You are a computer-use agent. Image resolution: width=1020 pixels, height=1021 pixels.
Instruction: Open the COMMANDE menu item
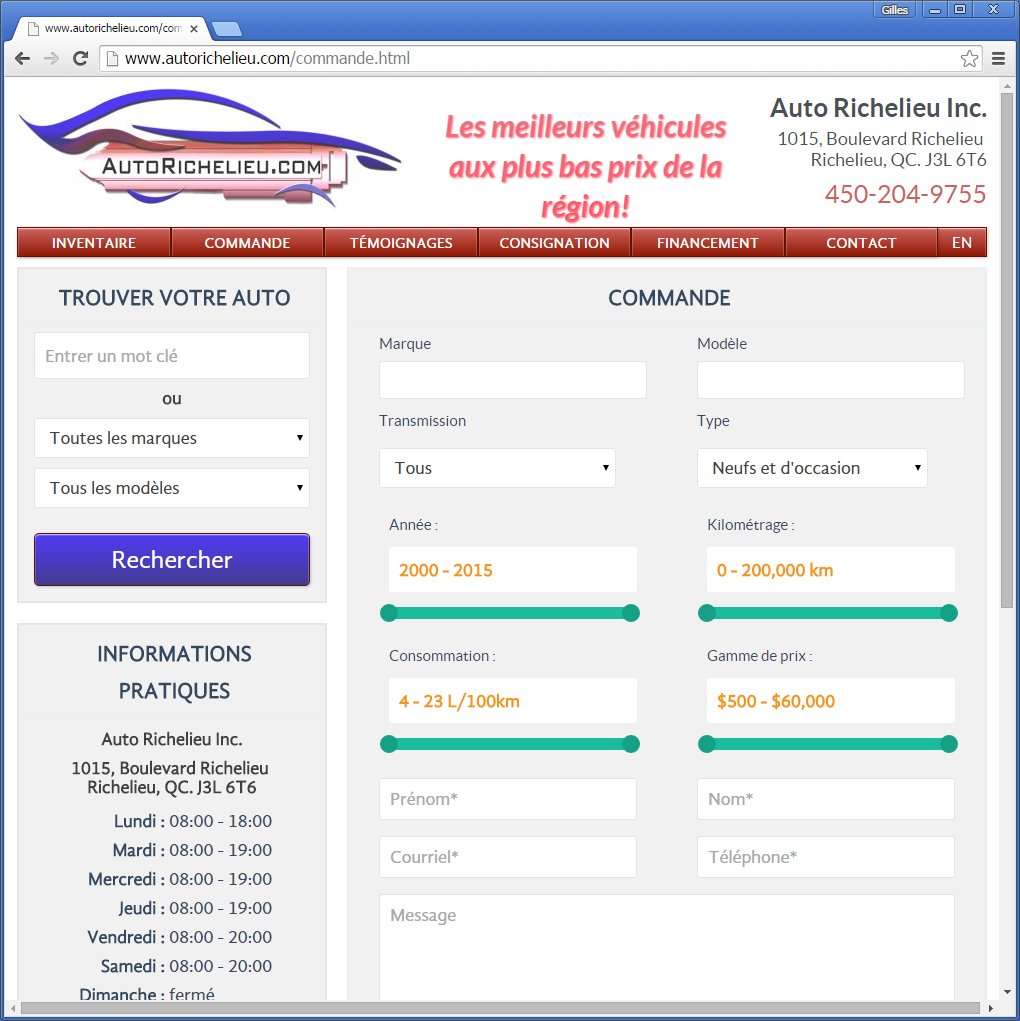click(248, 243)
